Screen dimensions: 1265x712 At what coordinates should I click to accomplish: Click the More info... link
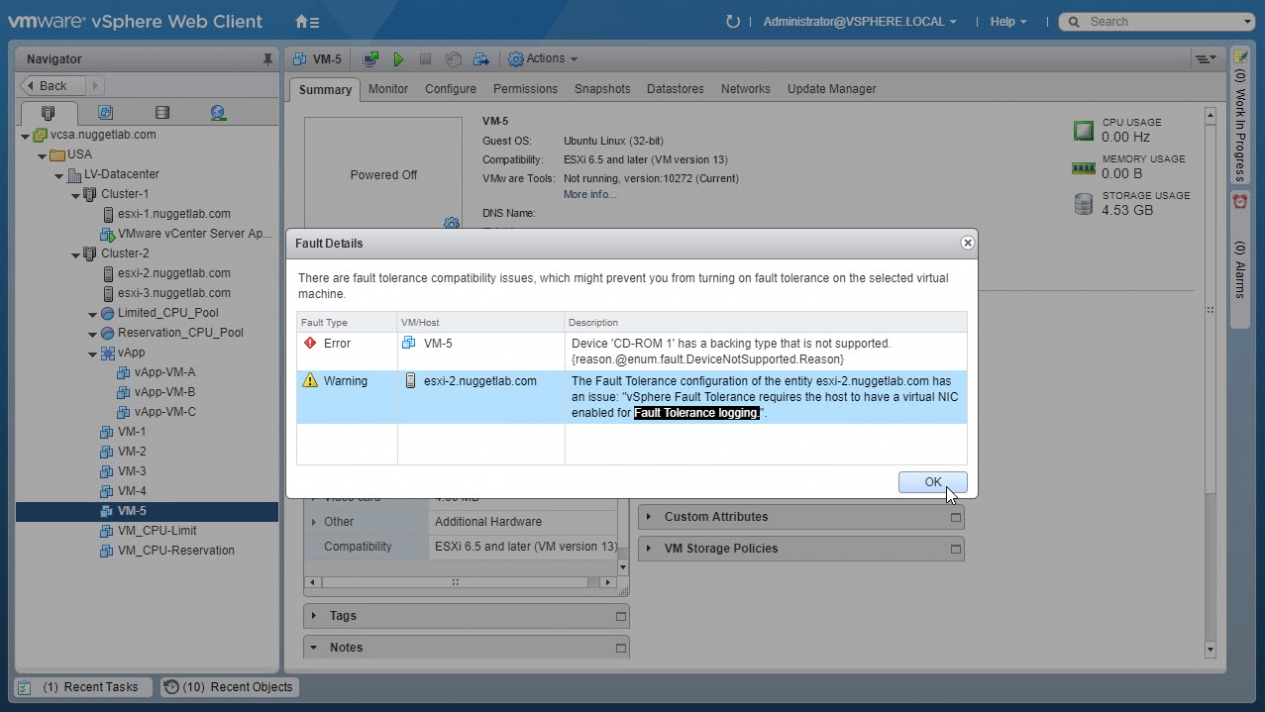click(x=589, y=195)
